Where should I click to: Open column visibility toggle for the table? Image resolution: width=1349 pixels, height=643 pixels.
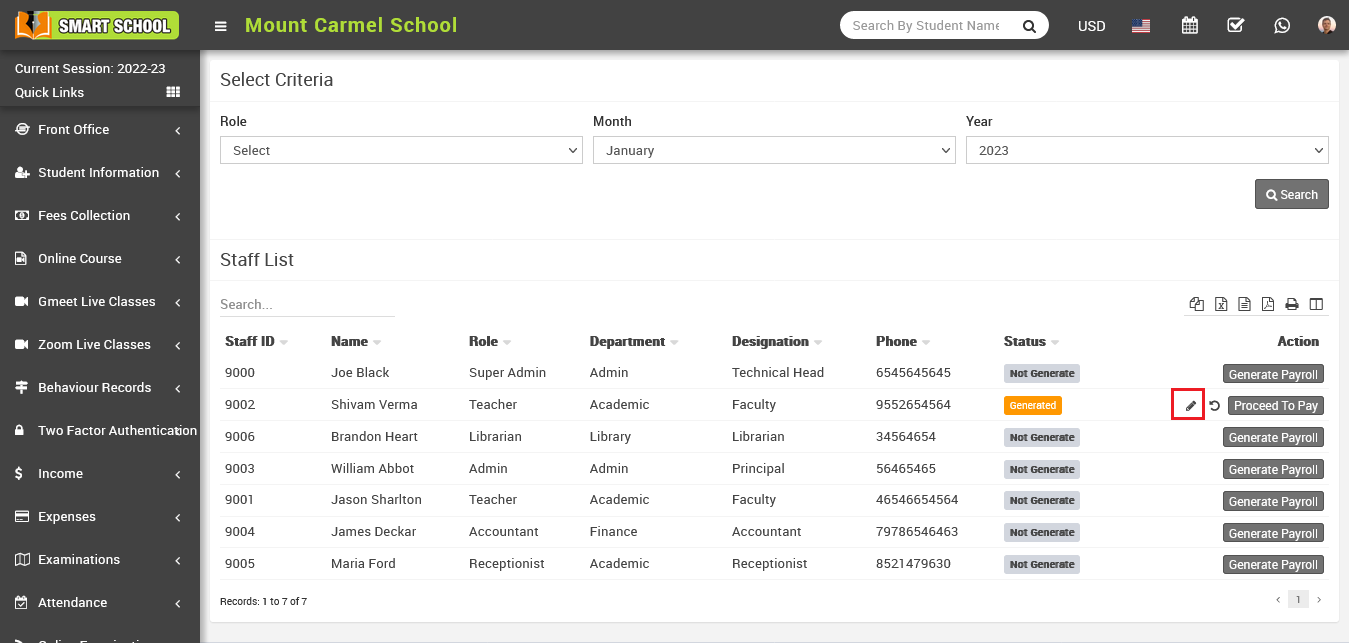click(x=1316, y=304)
